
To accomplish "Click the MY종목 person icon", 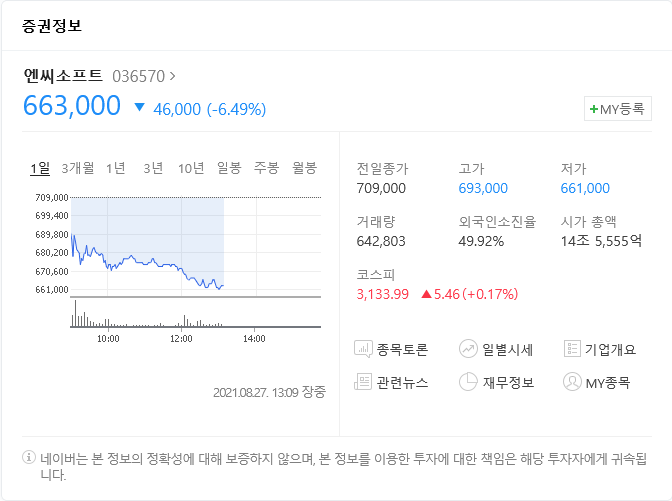I will click(572, 382).
